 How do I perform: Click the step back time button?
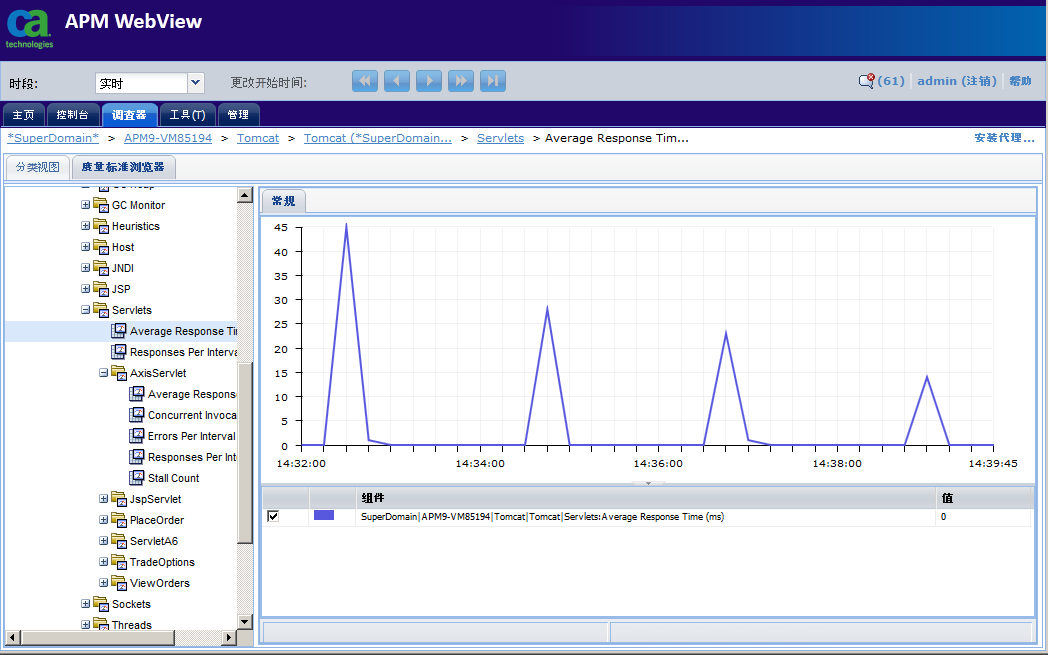point(397,82)
